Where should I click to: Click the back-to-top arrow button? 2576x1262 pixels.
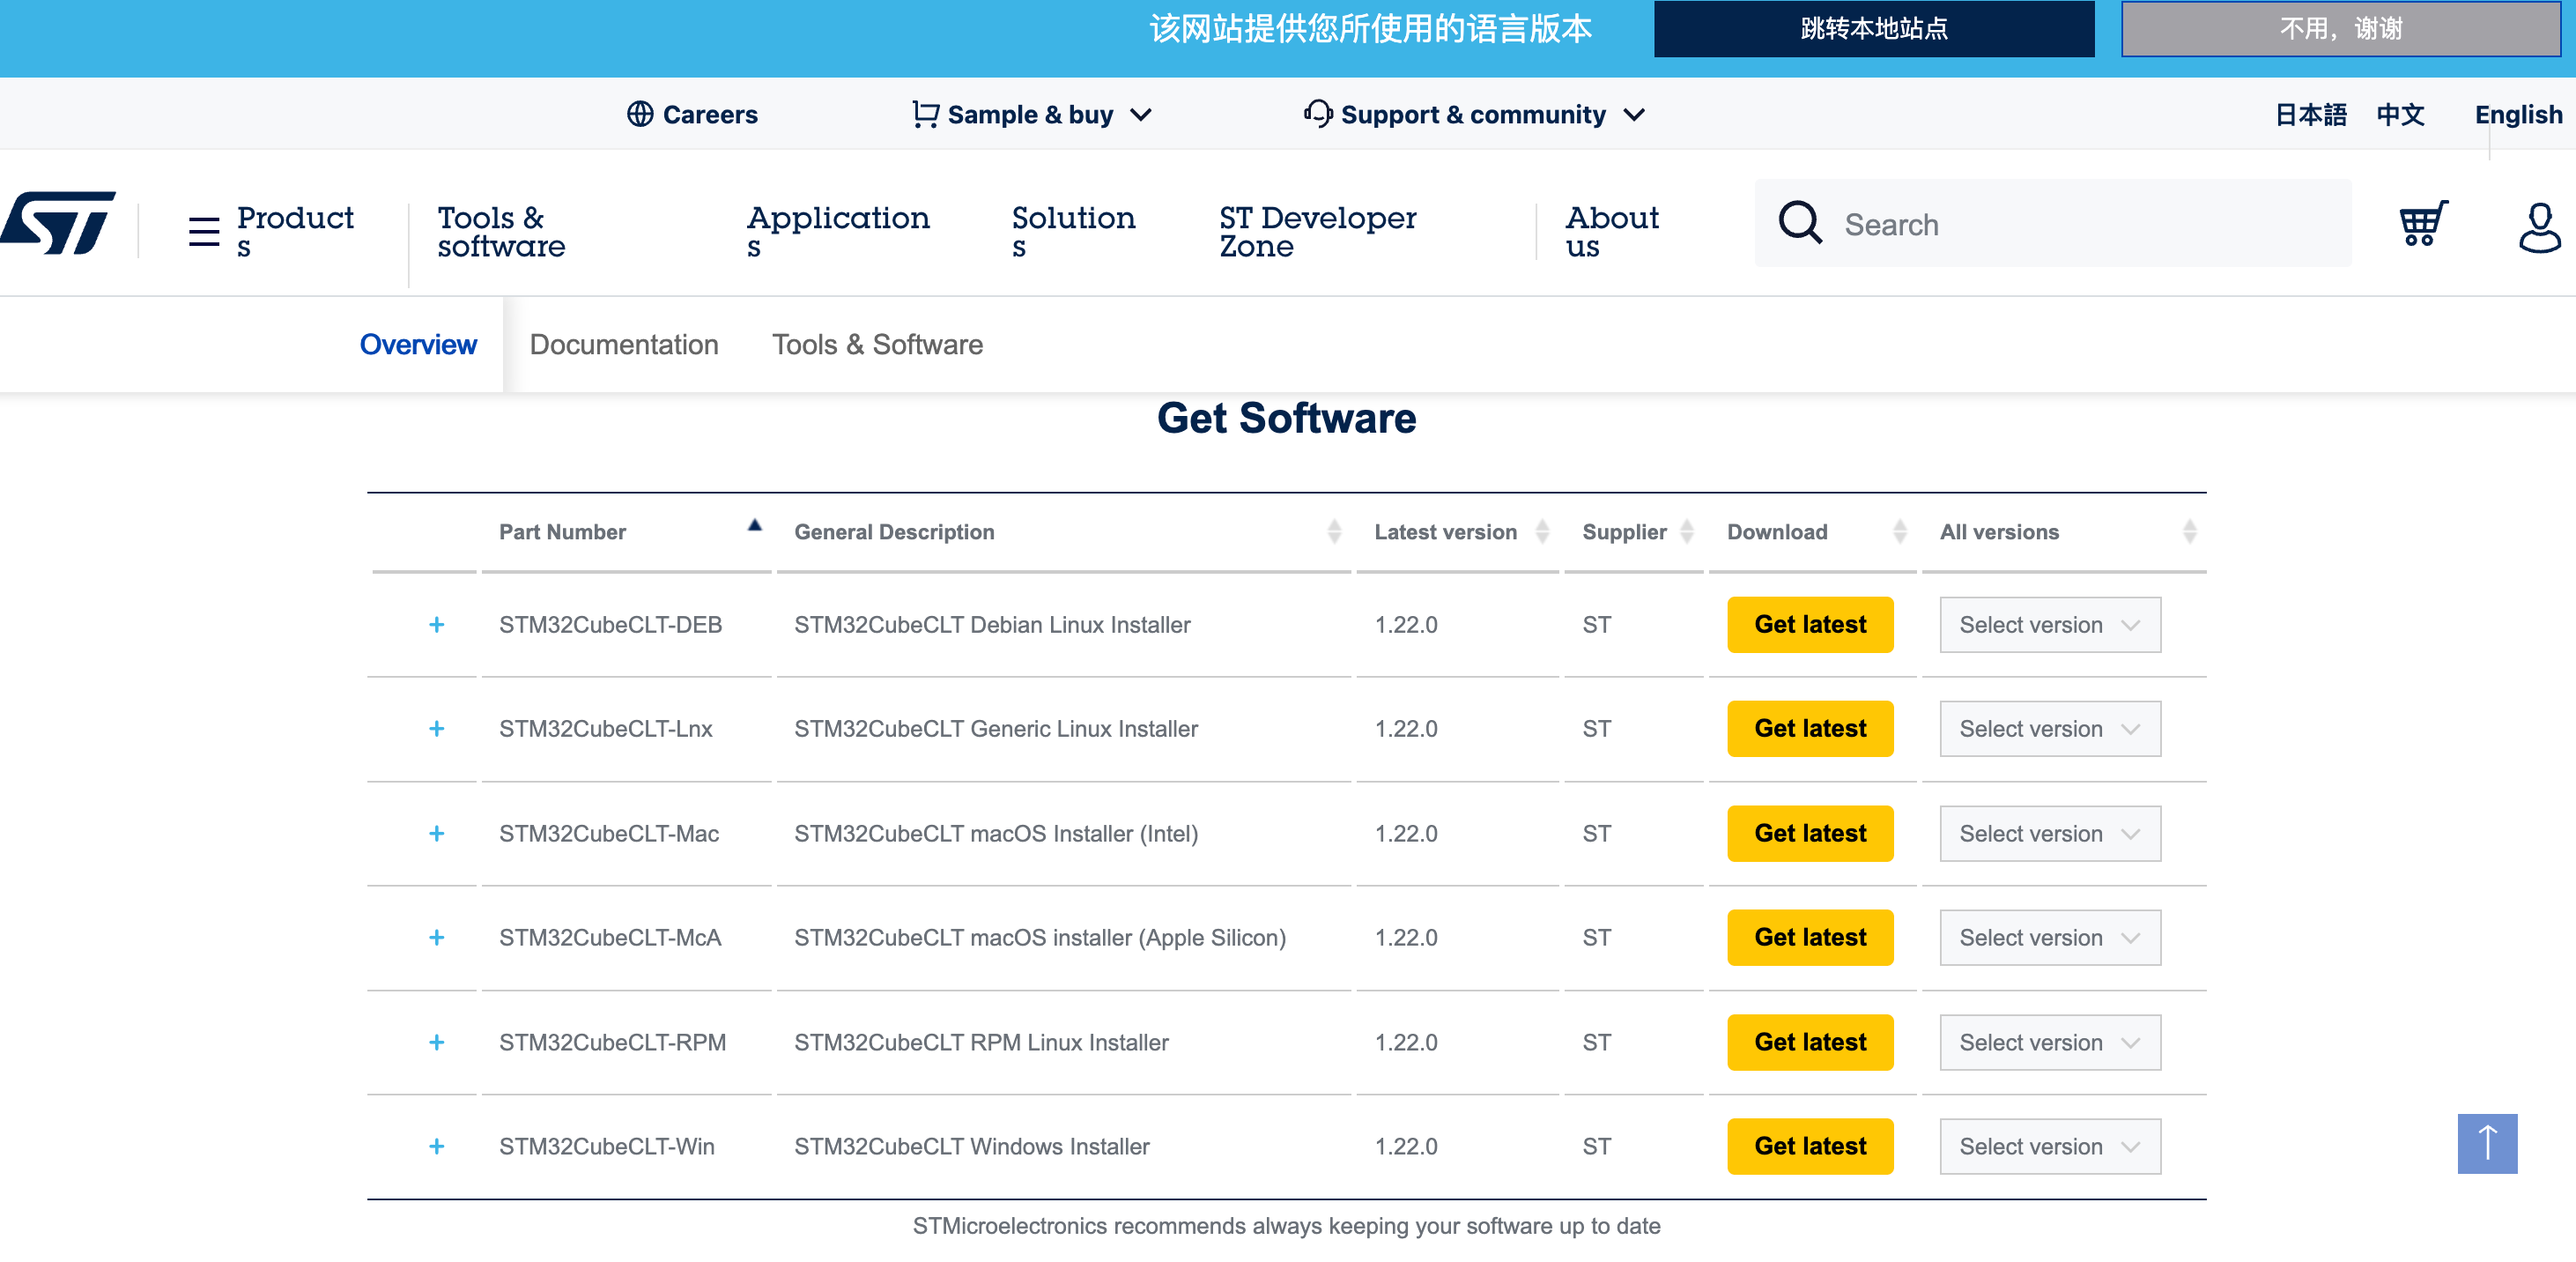[x=2487, y=1143]
